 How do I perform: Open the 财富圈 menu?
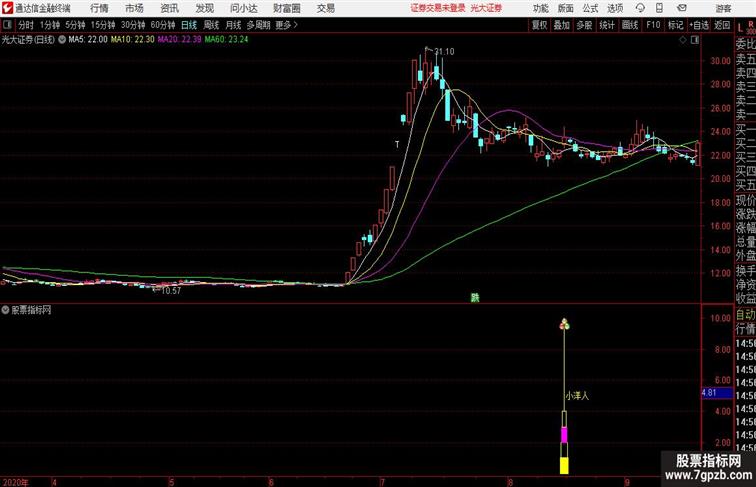click(287, 8)
